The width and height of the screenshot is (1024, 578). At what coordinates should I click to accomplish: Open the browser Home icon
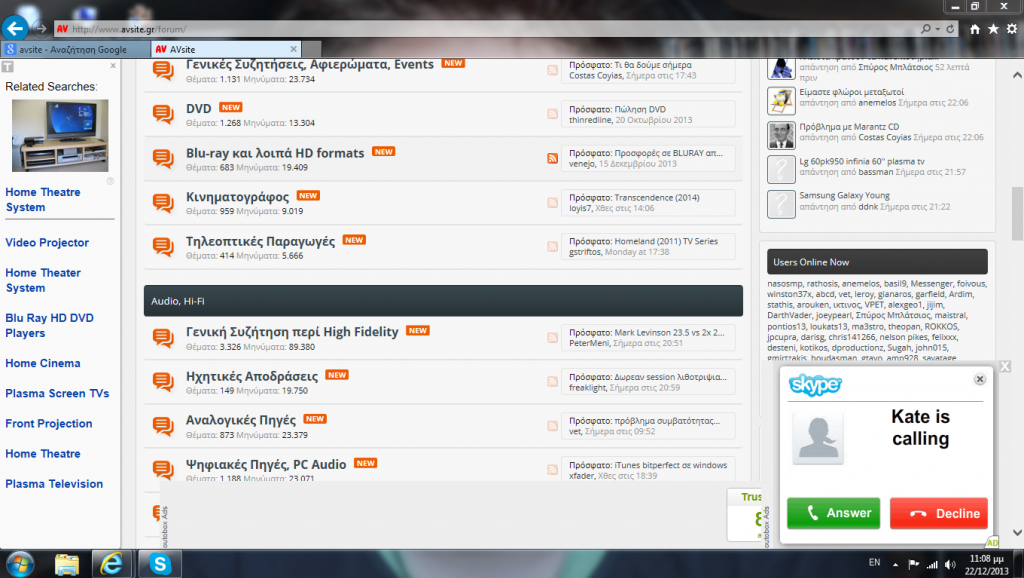point(974,29)
